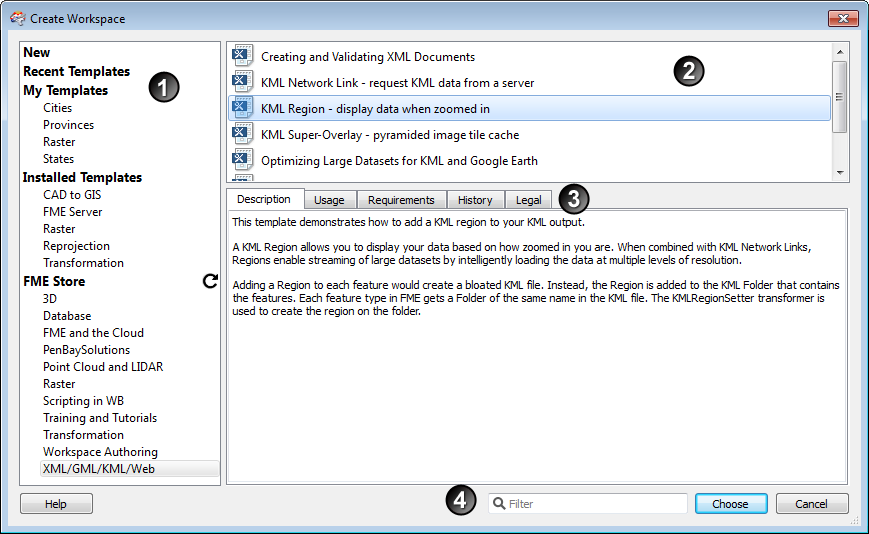The height and width of the screenshot is (534, 869).
Task: Click the Create Workspace title bar icon
Action: 18,18
